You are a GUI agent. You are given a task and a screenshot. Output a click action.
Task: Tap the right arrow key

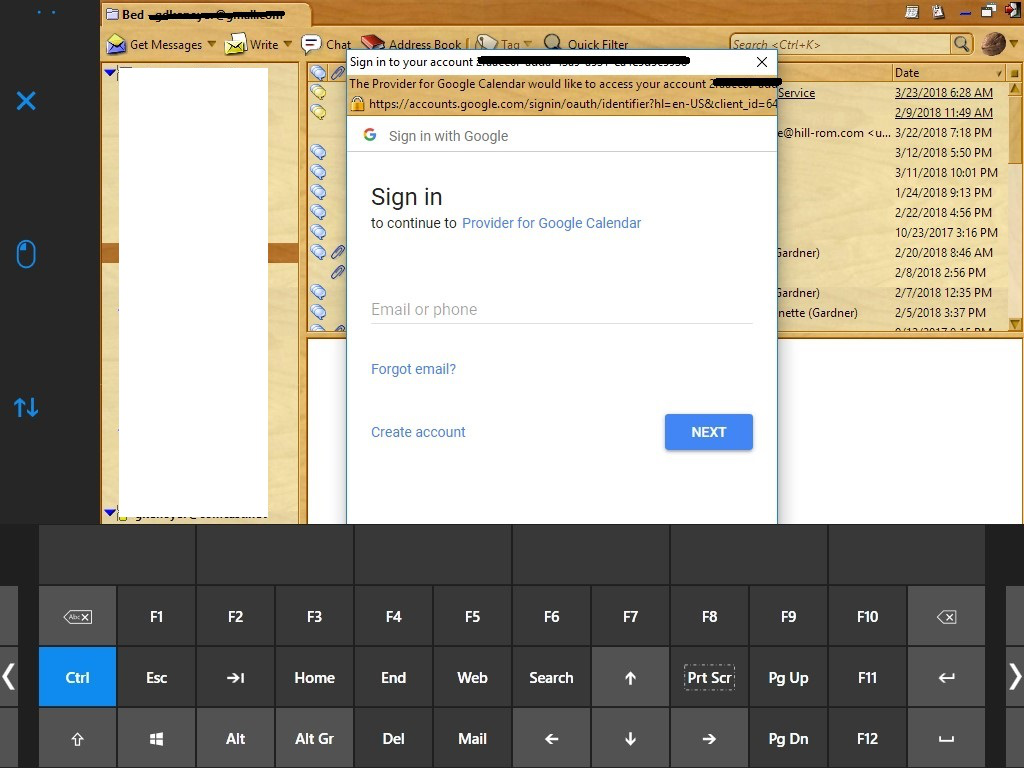point(709,739)
